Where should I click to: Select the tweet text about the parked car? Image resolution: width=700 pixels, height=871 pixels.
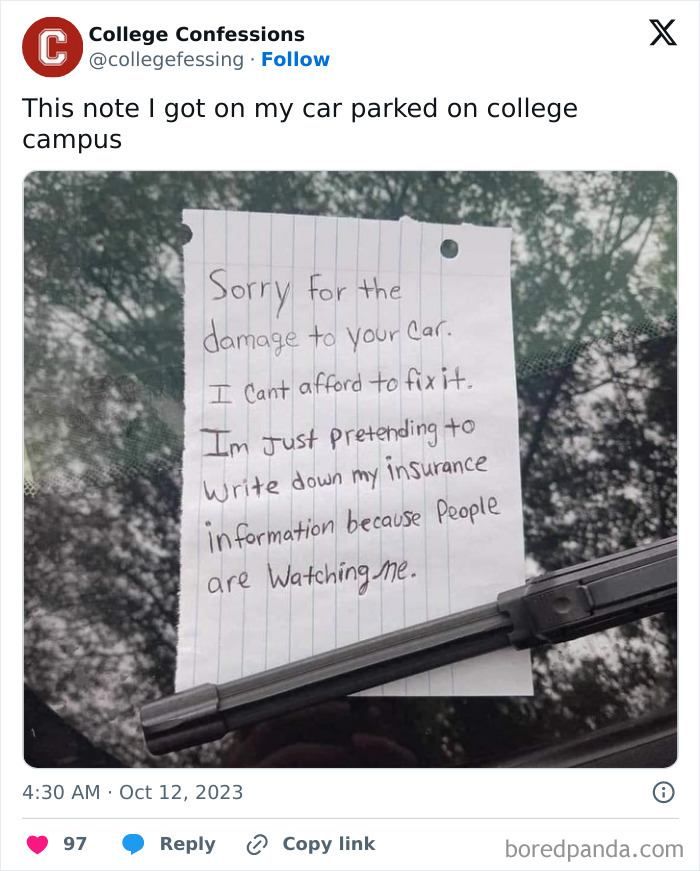click(x=300, y=123)
